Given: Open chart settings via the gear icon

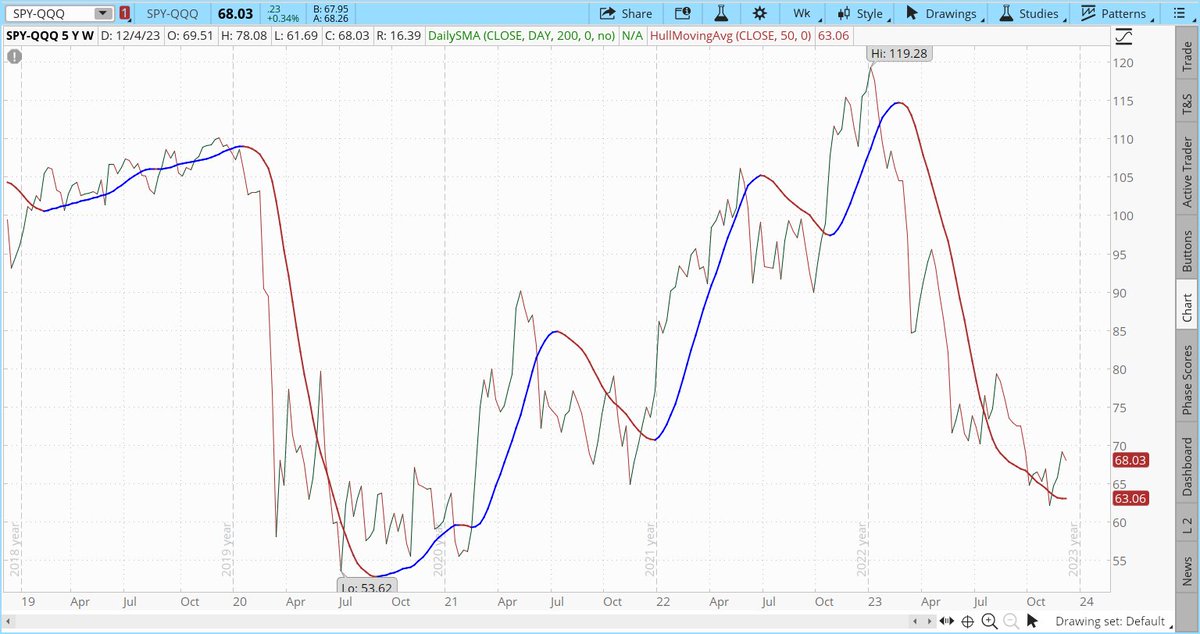Looking at the screenshot, I should click(x=759, y=14).
